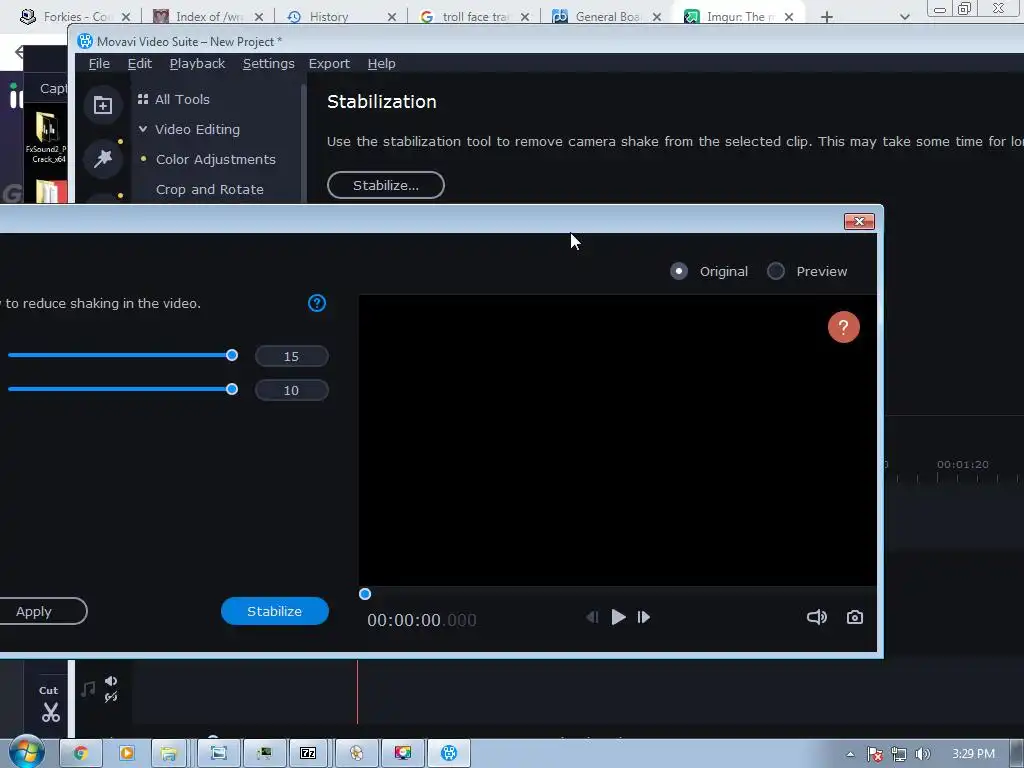Switch to Chrome in the taskbar

[x=80, y=753]
